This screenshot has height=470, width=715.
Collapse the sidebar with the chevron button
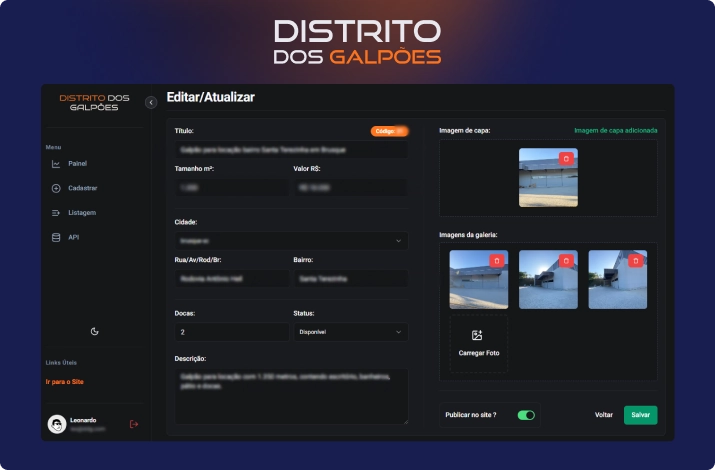coord(151,103)
